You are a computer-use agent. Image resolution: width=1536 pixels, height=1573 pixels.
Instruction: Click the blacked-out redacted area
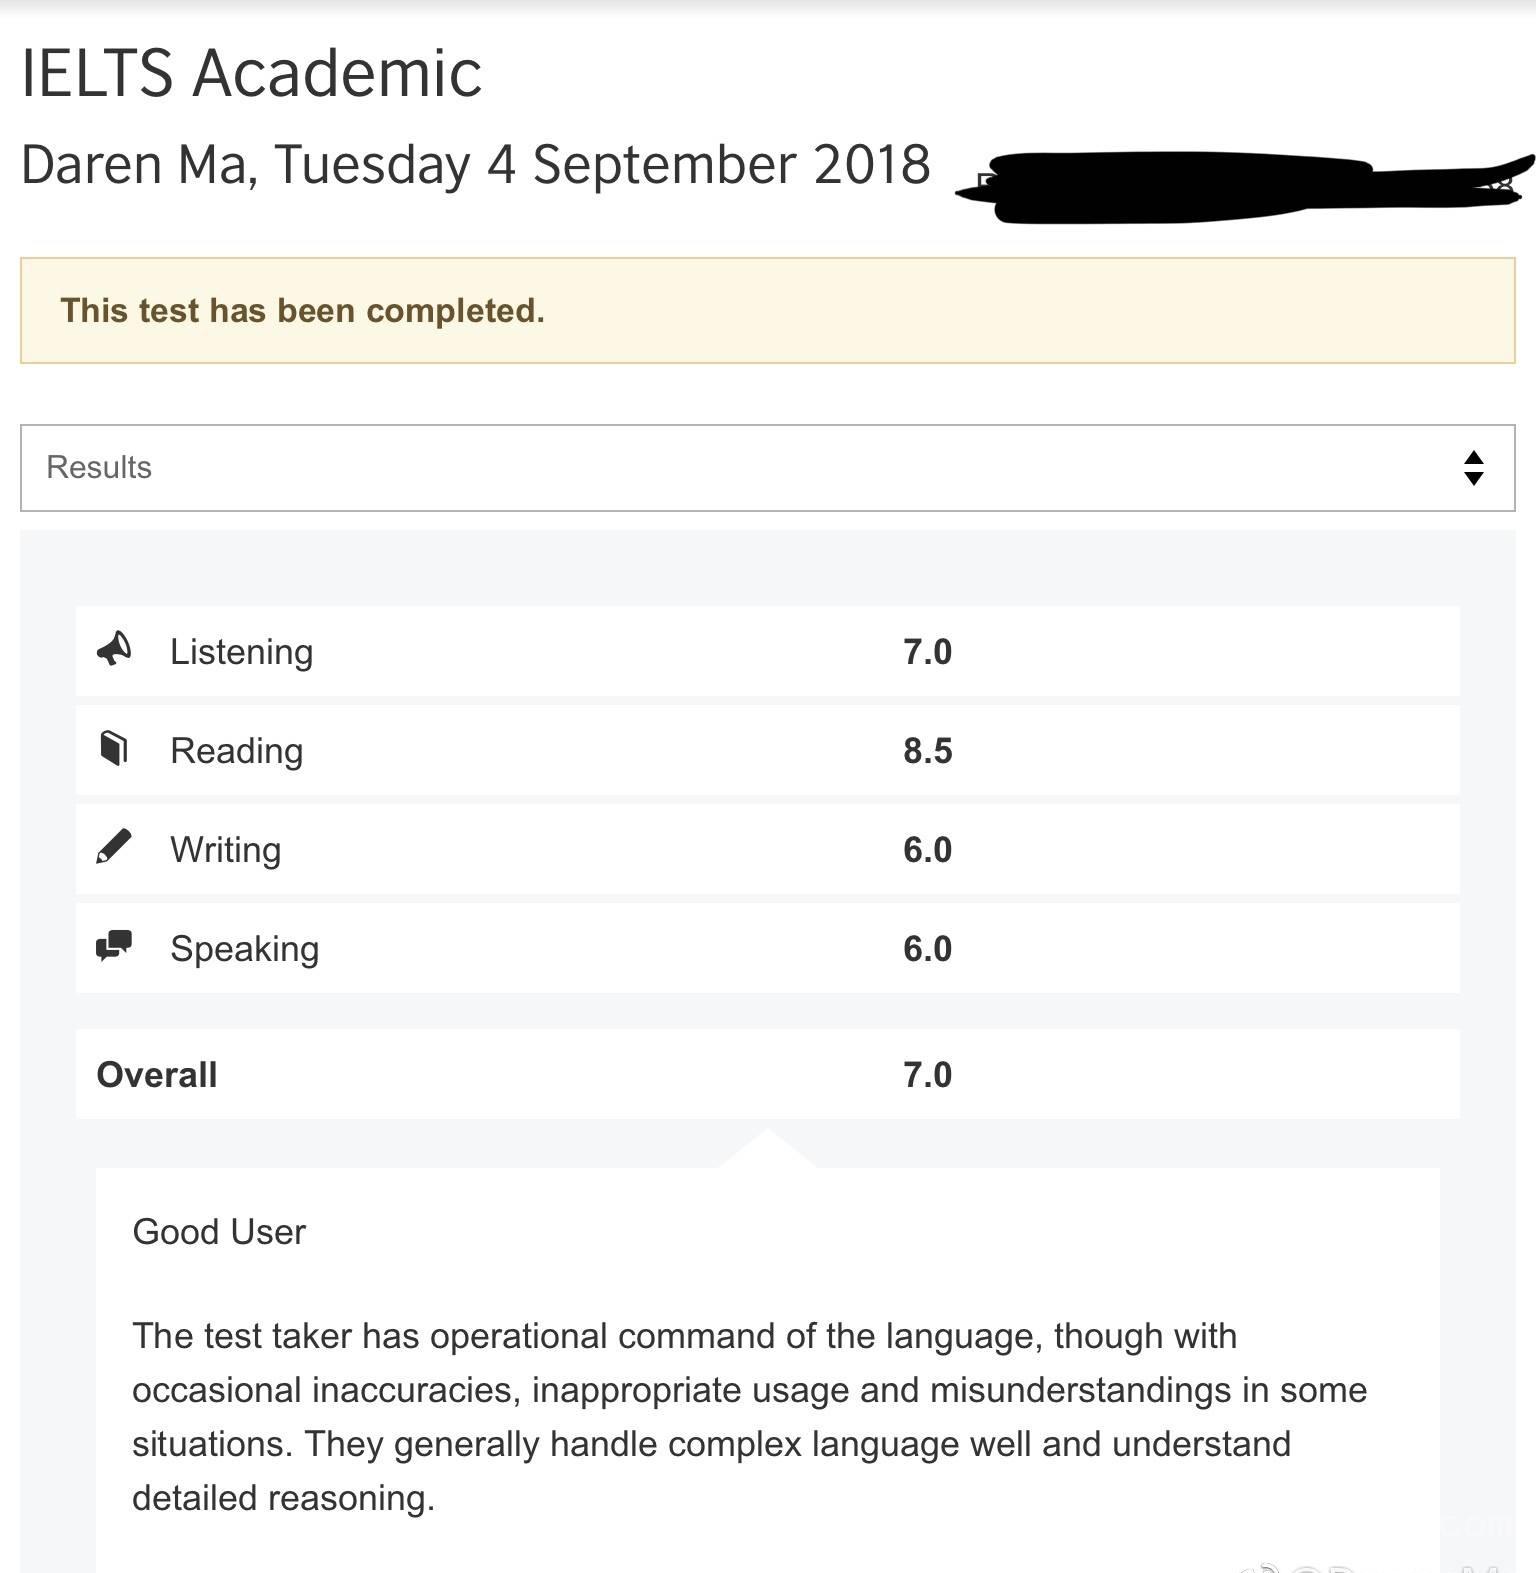tap(1245, 186)
